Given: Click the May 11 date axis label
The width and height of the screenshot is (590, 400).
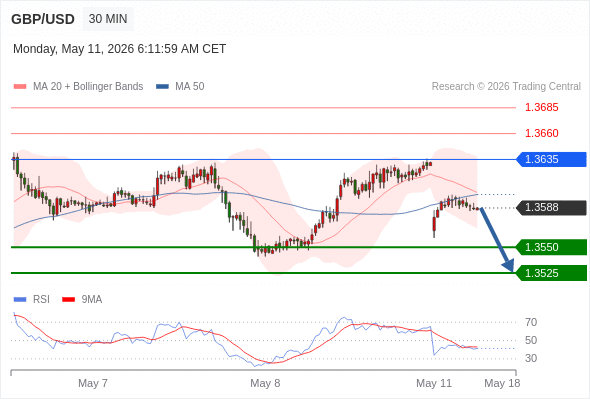Looking at the screenshot, I should pyautogui.click(x=434, y=383).
